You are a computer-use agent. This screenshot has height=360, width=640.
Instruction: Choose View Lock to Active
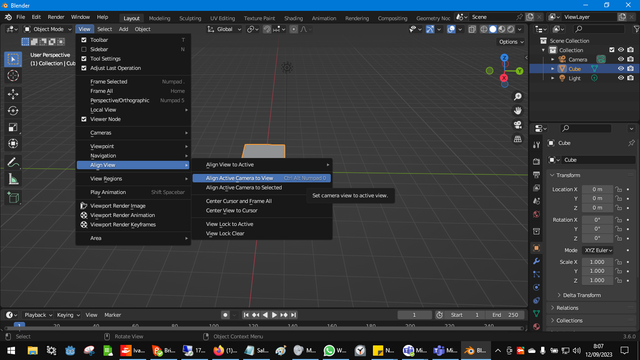tap(261, 224)
